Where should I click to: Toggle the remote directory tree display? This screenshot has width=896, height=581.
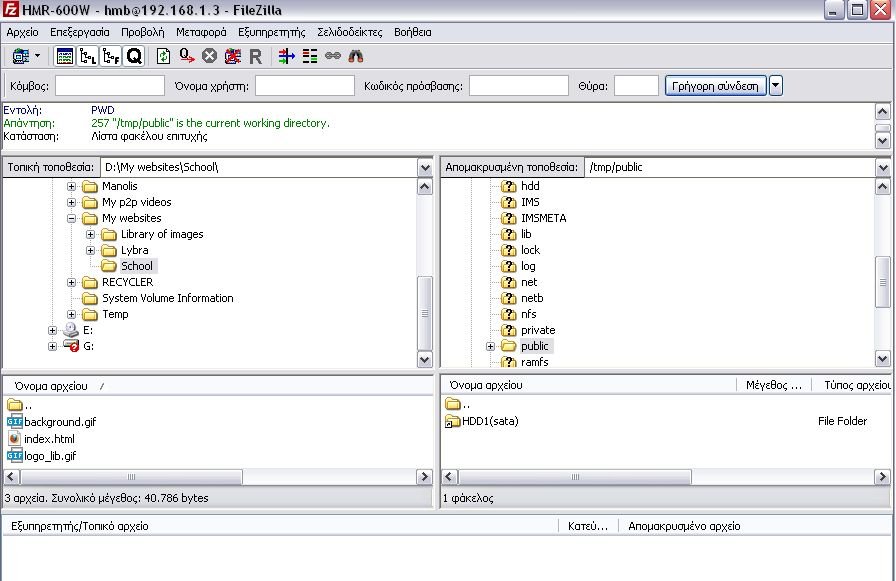[111, 56]
